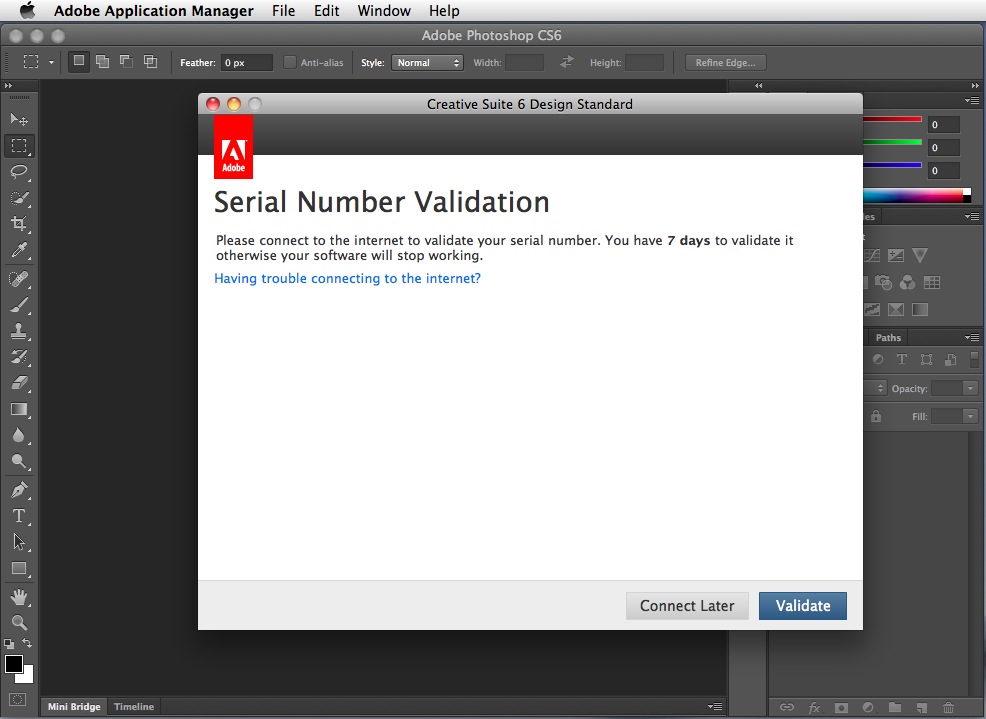Open the internet troubleshooting link
The width and height of the screenshot is (986, 719).
pos(347,279)
